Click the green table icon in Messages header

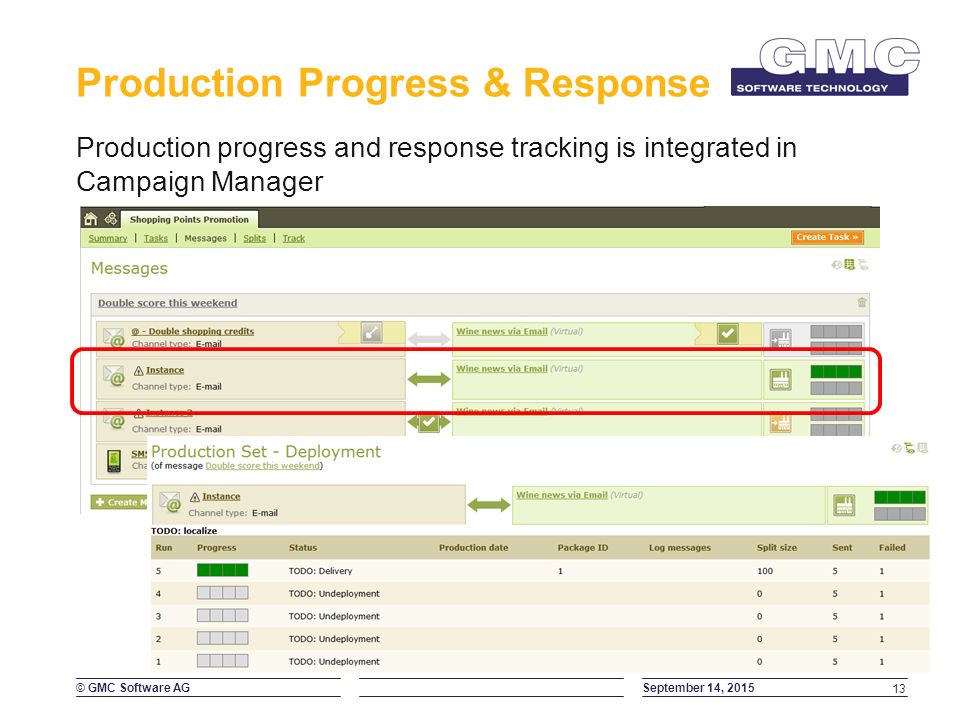pos(849,264)
